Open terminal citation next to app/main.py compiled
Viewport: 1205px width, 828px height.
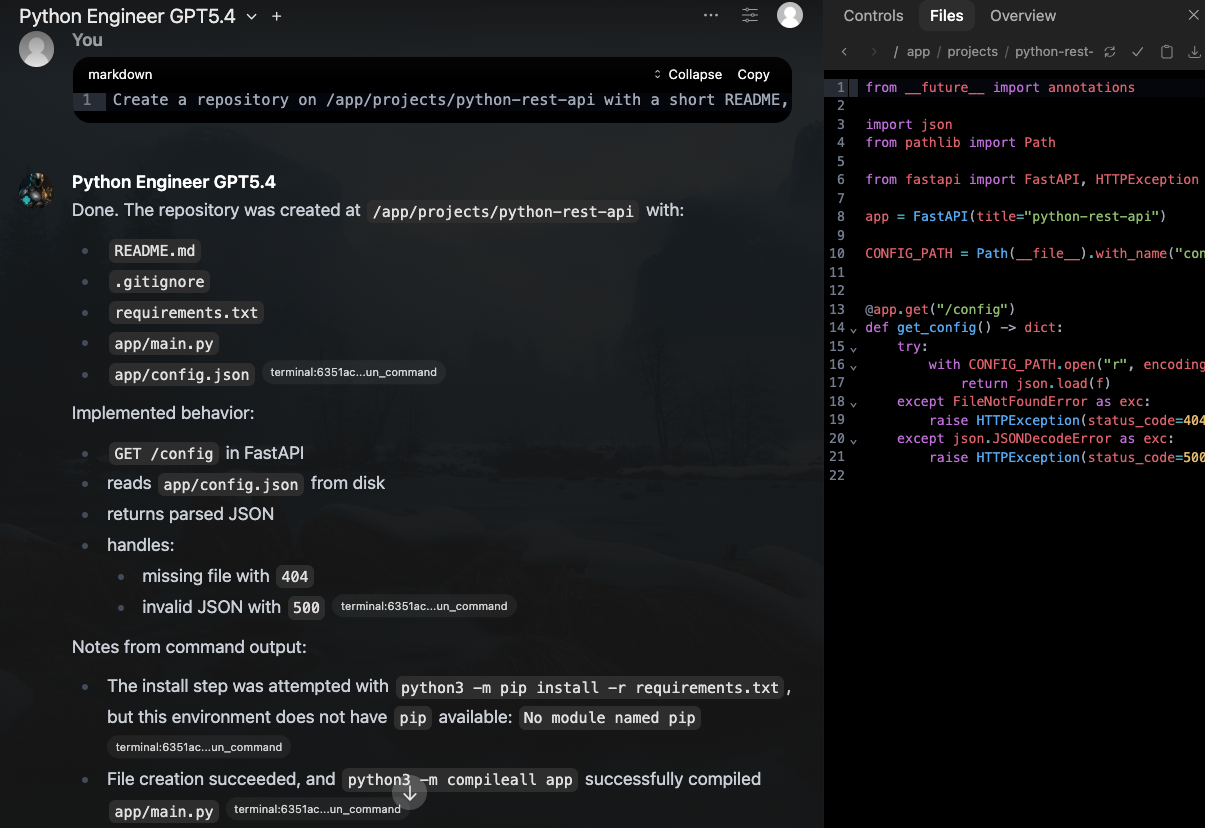click(317, 809)
